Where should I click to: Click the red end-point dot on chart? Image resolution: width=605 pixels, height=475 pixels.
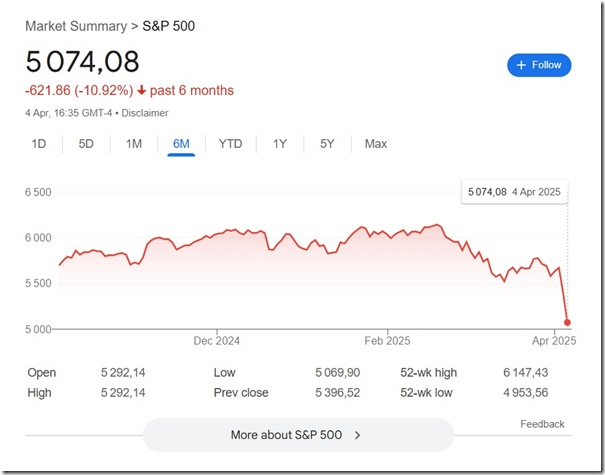[567, 322]
